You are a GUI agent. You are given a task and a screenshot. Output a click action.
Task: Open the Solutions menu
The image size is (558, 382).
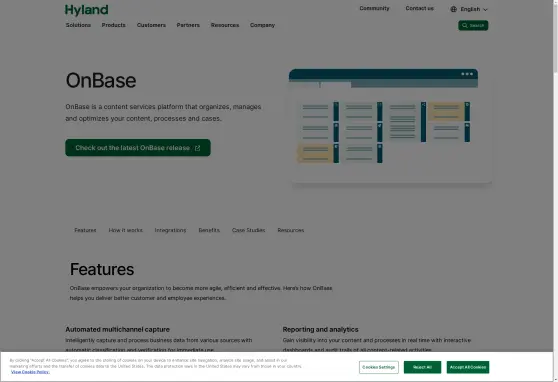point(78,25)
